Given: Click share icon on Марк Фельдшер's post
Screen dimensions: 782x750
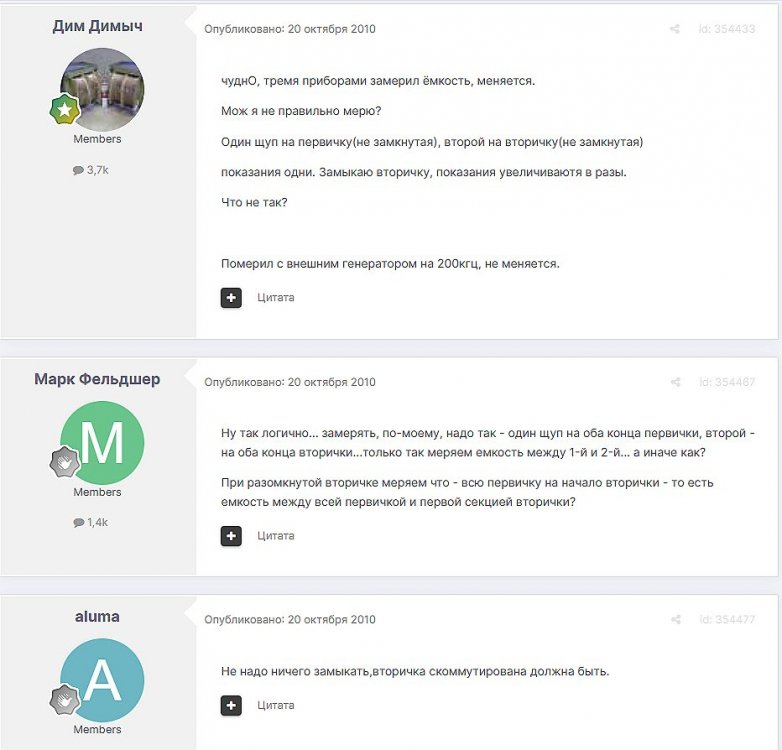Looking at the screenshot, I should point(675,382).
